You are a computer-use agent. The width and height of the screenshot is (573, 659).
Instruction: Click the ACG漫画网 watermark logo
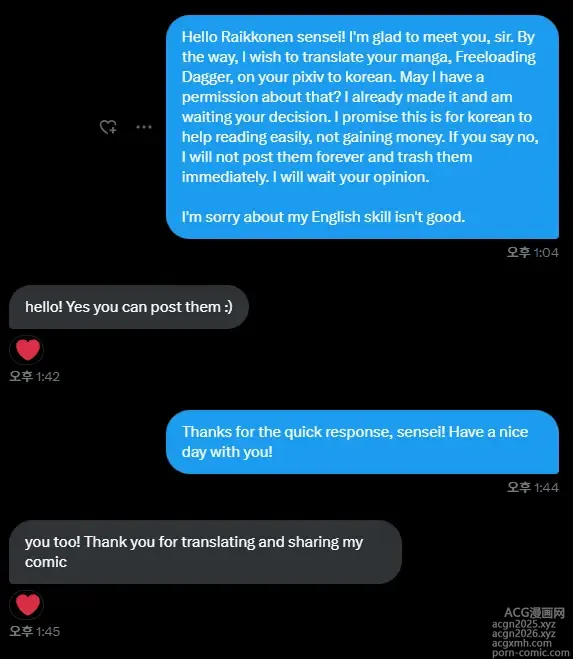[534, 612]
